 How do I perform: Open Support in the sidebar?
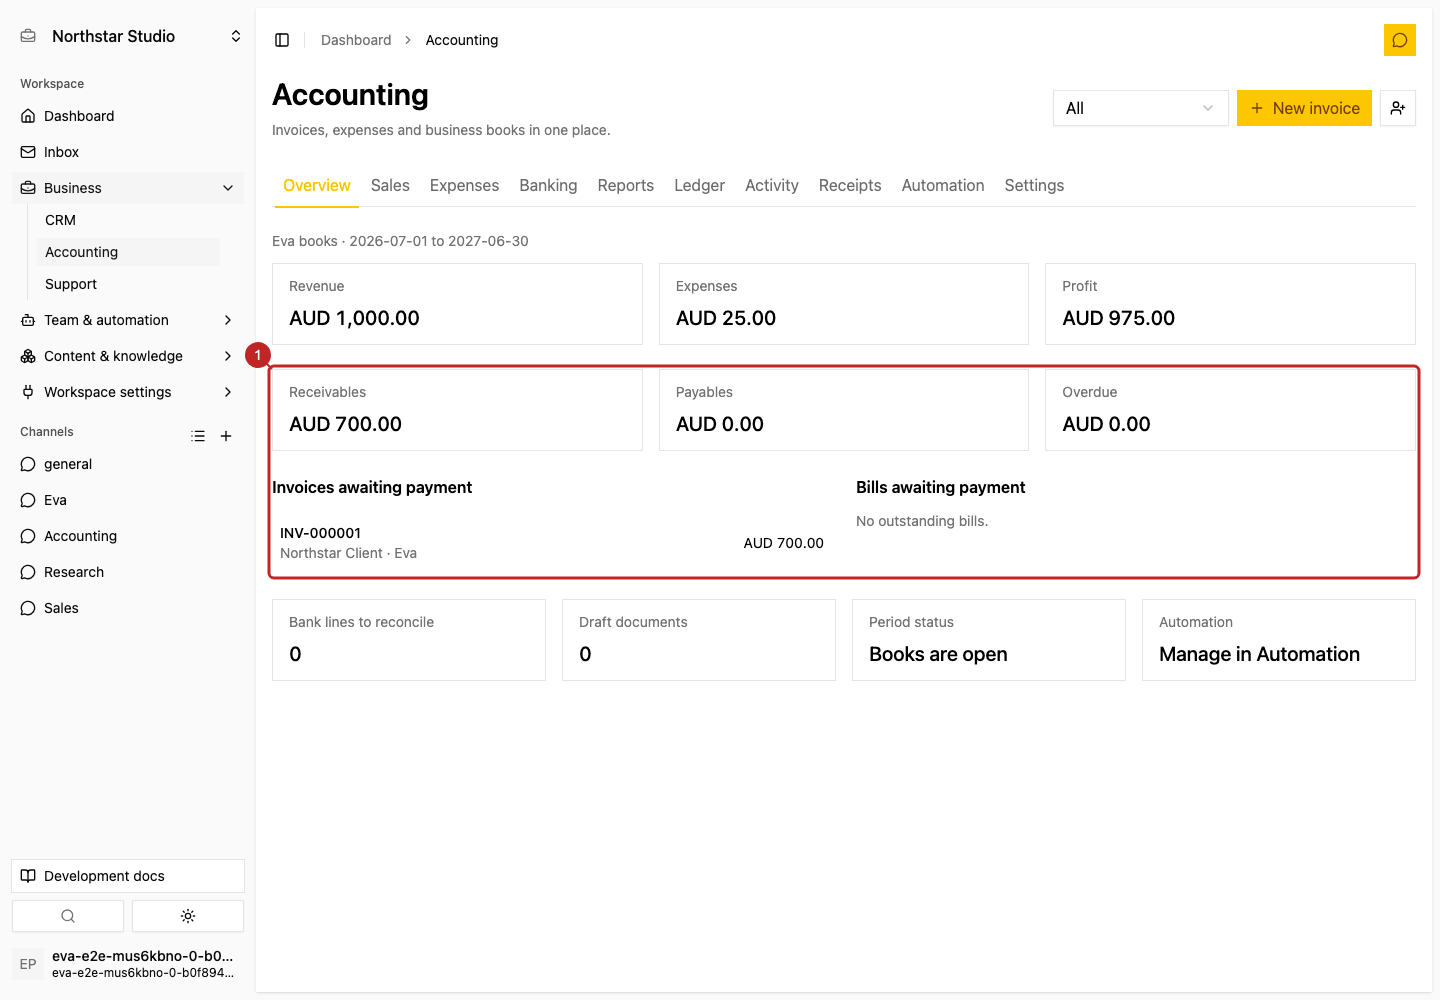pos(128,284)
